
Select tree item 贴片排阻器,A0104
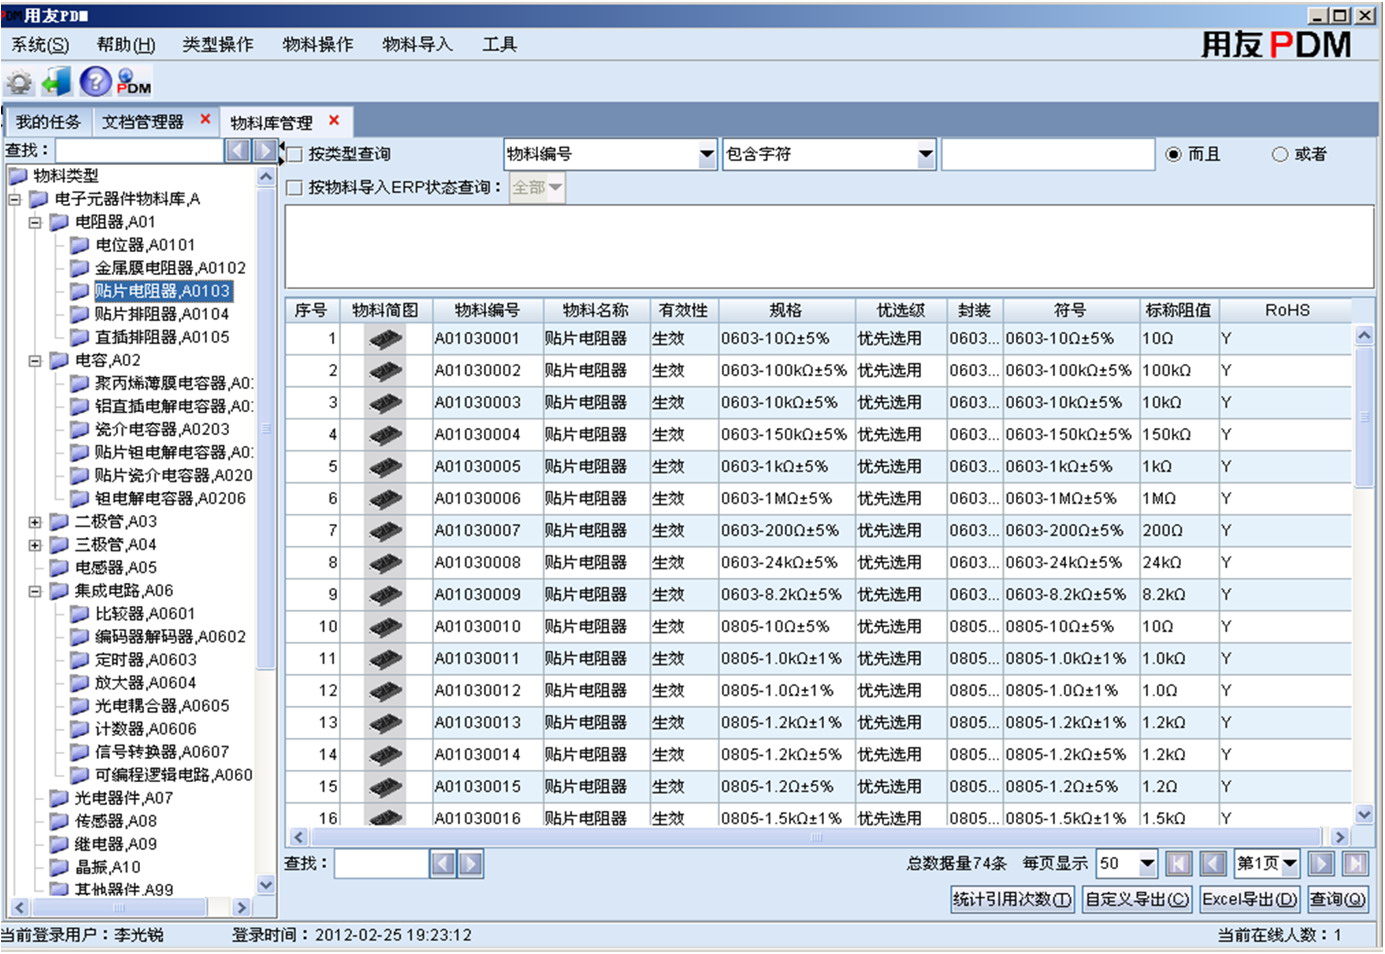point(162,314)
